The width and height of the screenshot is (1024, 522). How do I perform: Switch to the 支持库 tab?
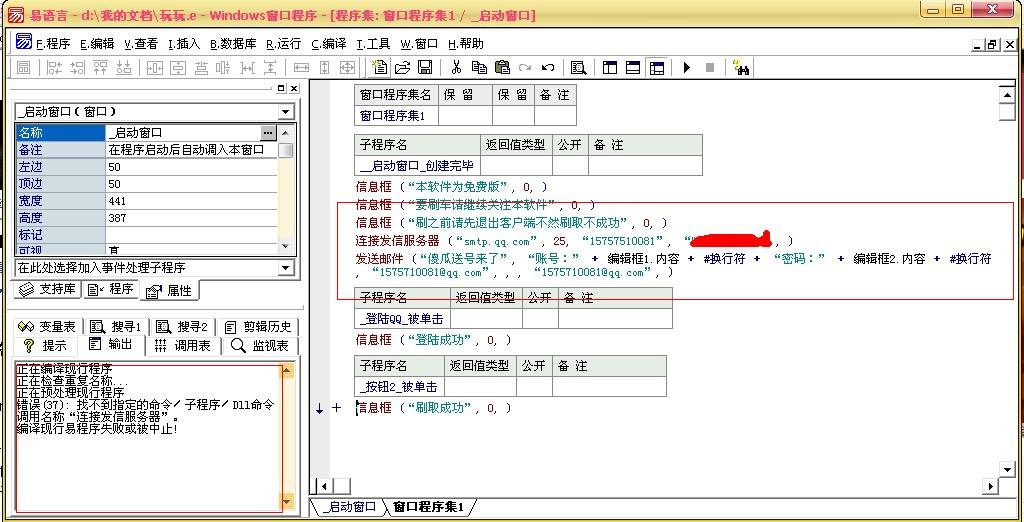[48, 289]
